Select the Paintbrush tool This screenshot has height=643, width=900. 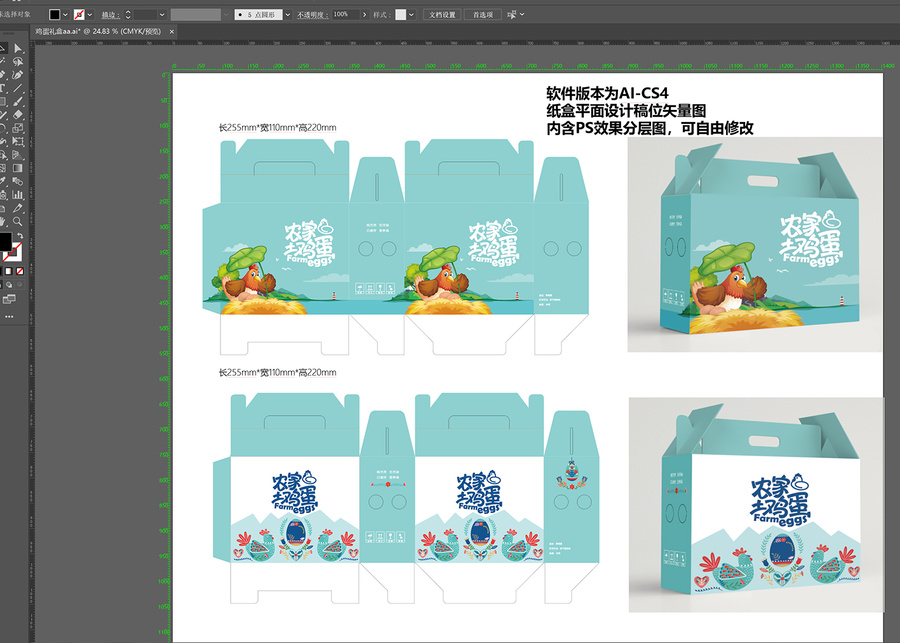18,102
